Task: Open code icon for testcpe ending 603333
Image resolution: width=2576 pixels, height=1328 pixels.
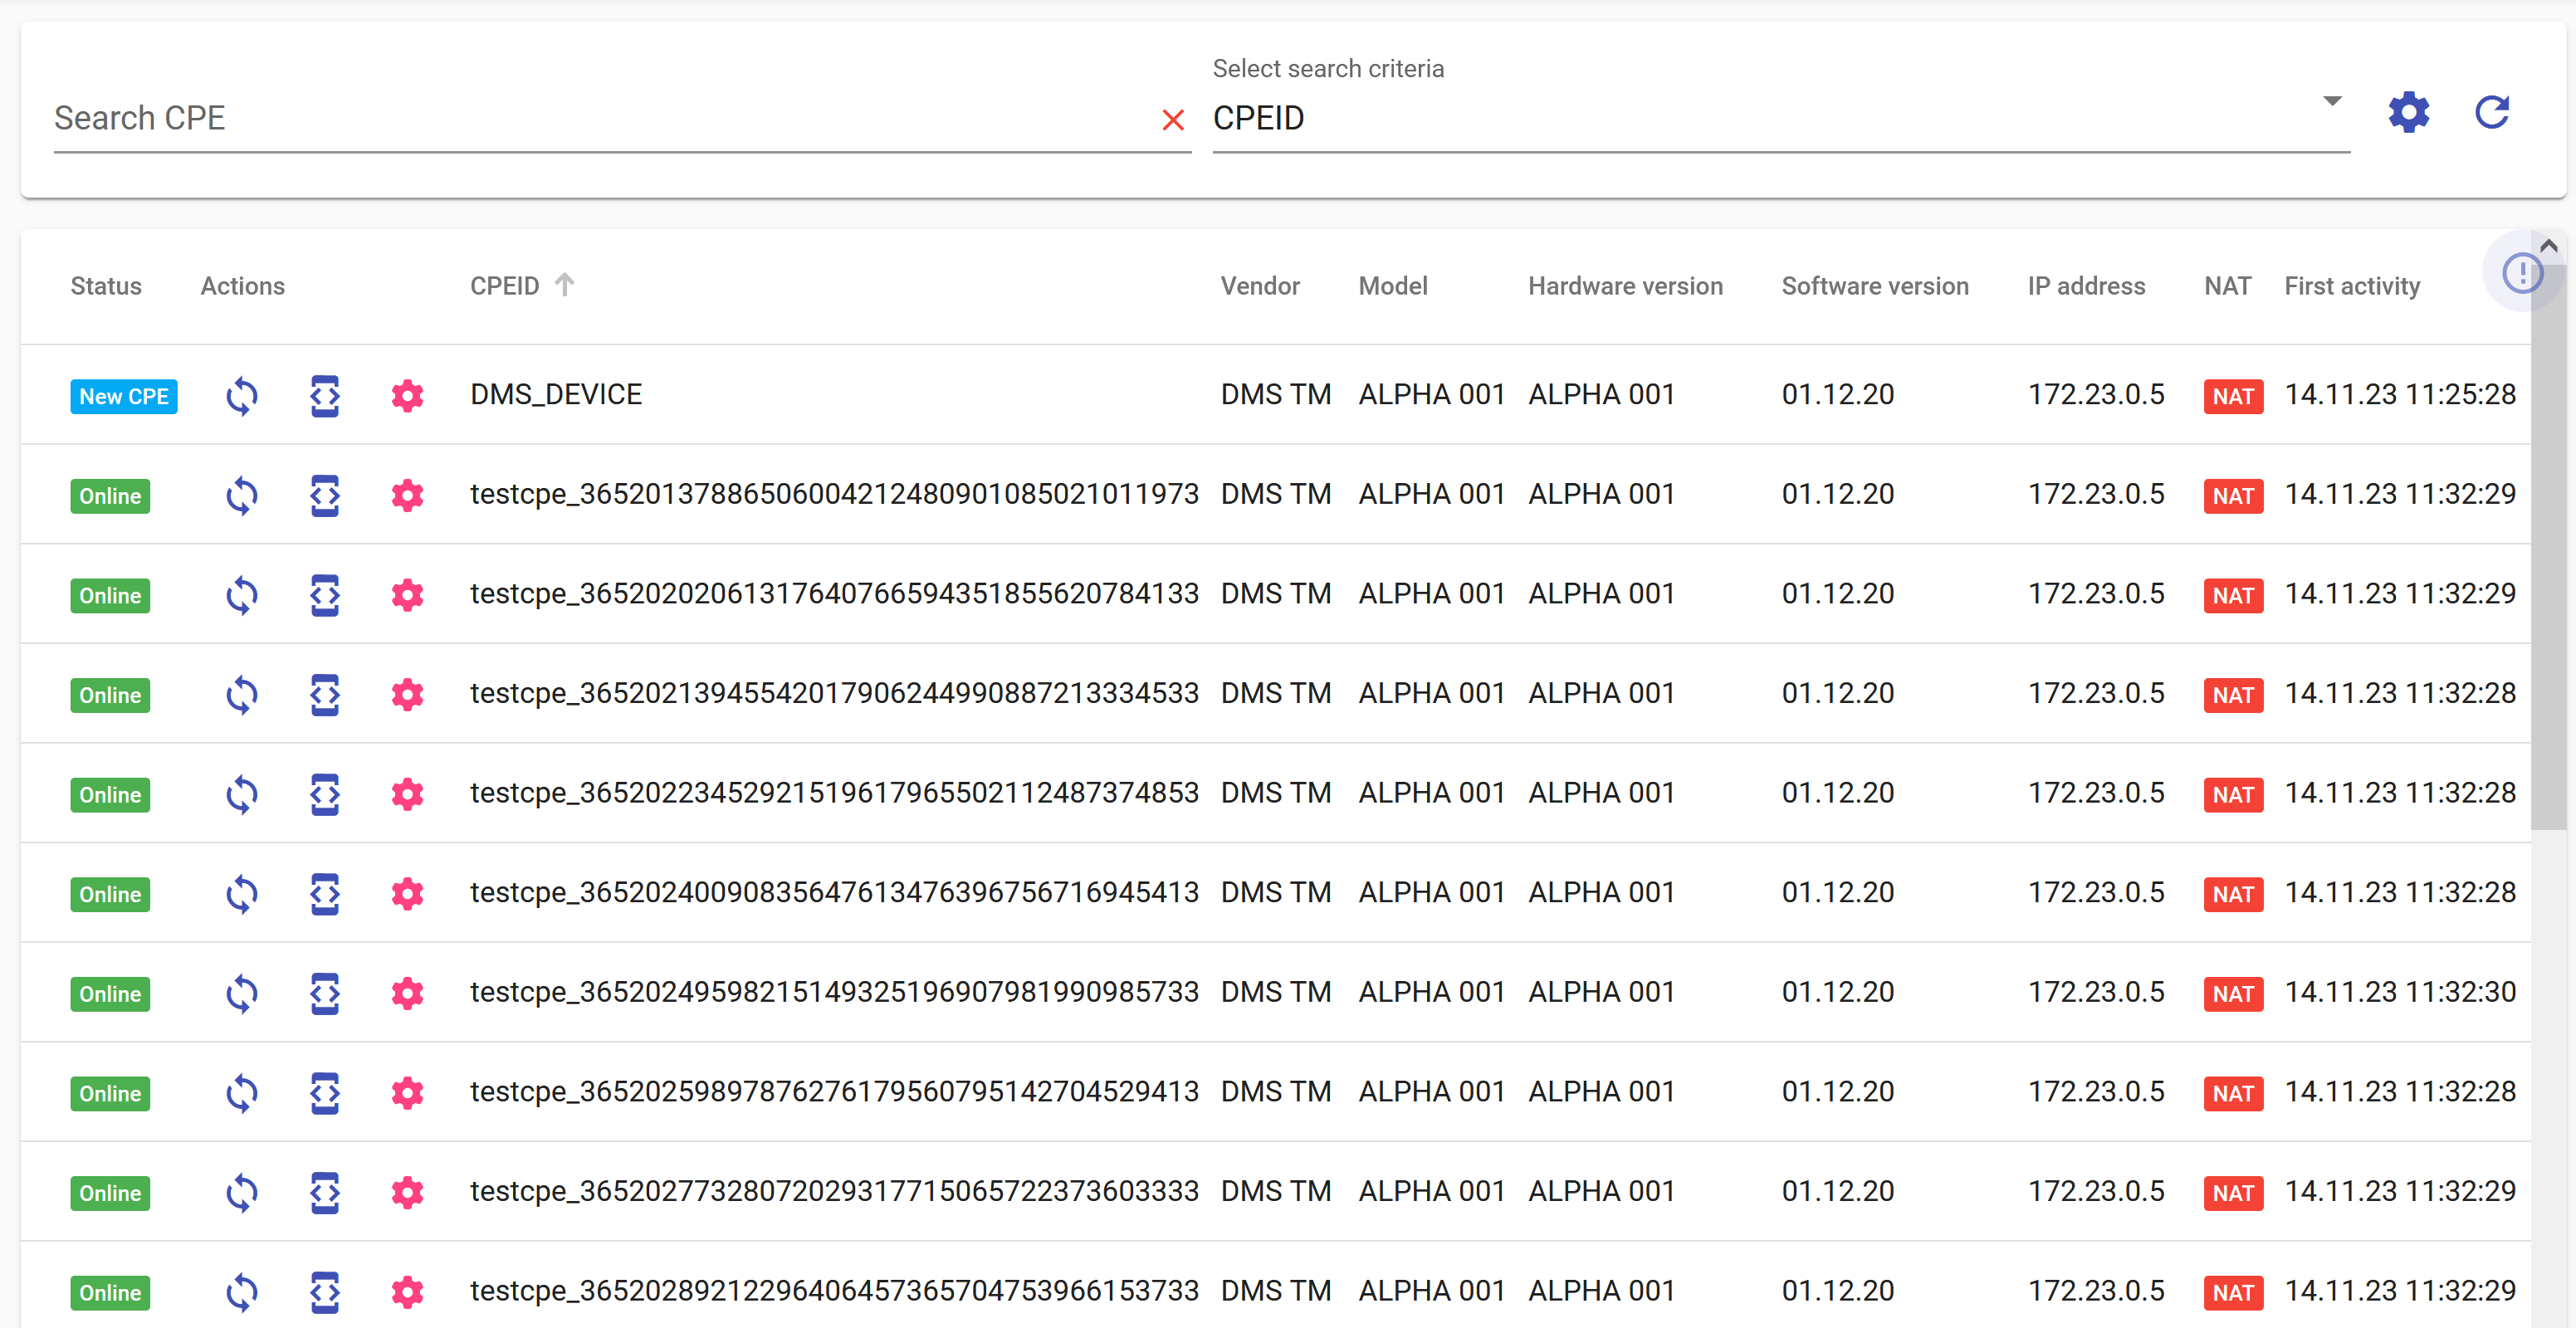Action: [x=325, y=1193]
